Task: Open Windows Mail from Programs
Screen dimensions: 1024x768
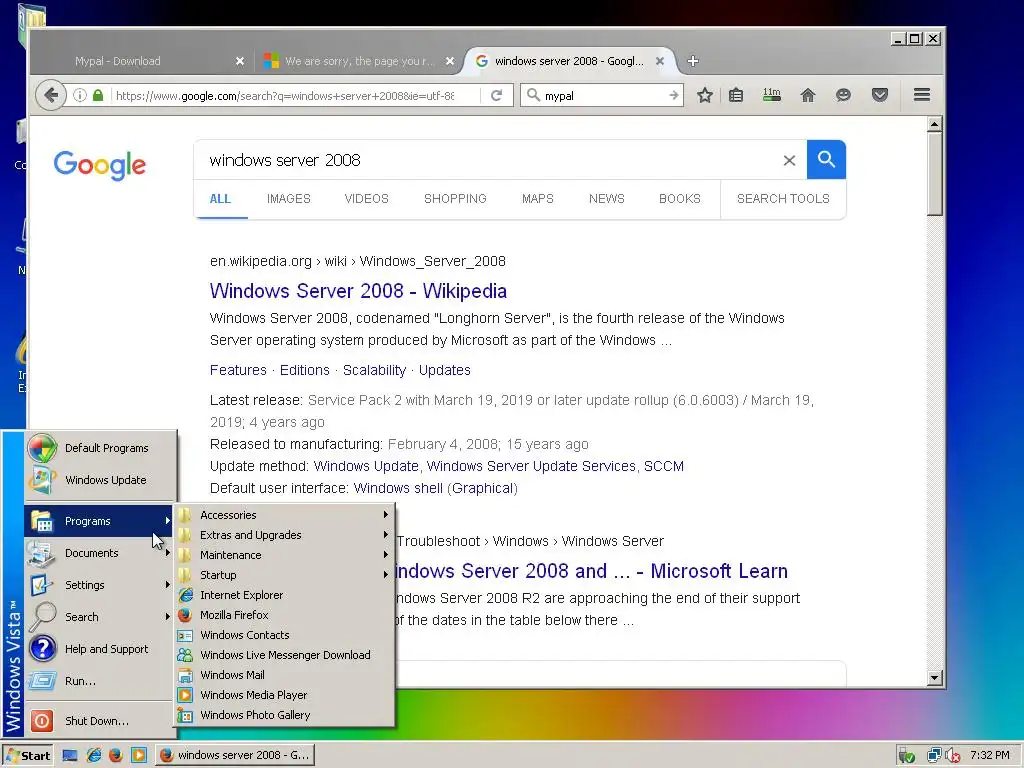Action: pos(285,675)
